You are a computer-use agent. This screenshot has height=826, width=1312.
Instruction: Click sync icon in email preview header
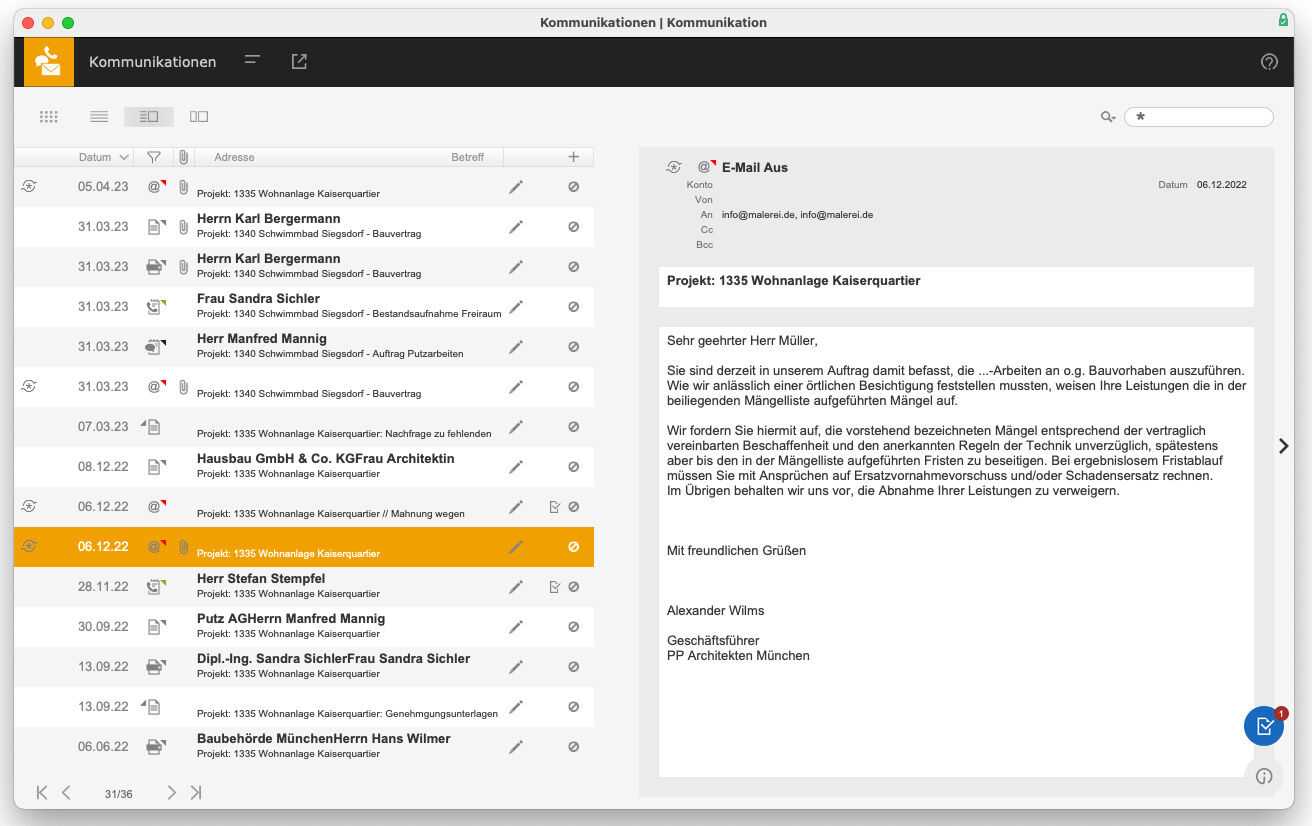[x=674, y=167]
